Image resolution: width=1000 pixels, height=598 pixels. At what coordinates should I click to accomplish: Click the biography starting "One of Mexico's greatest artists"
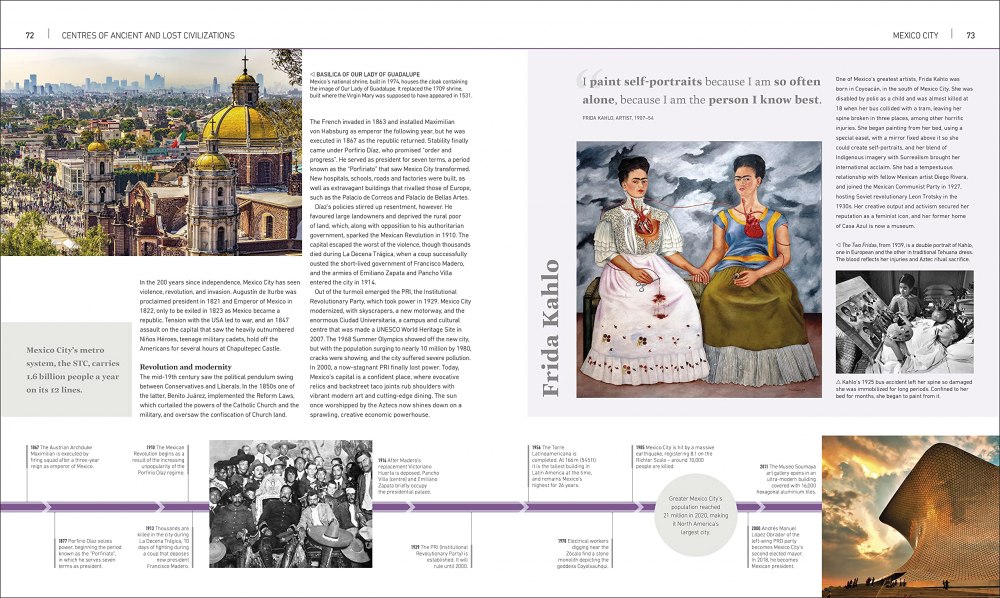(904, 152)
